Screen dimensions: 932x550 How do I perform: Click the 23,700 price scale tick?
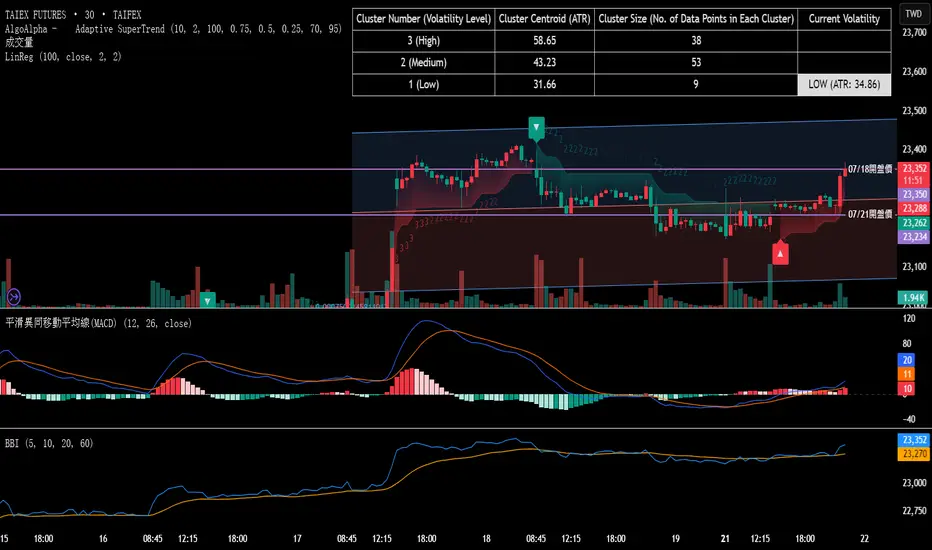coord(914,33)
